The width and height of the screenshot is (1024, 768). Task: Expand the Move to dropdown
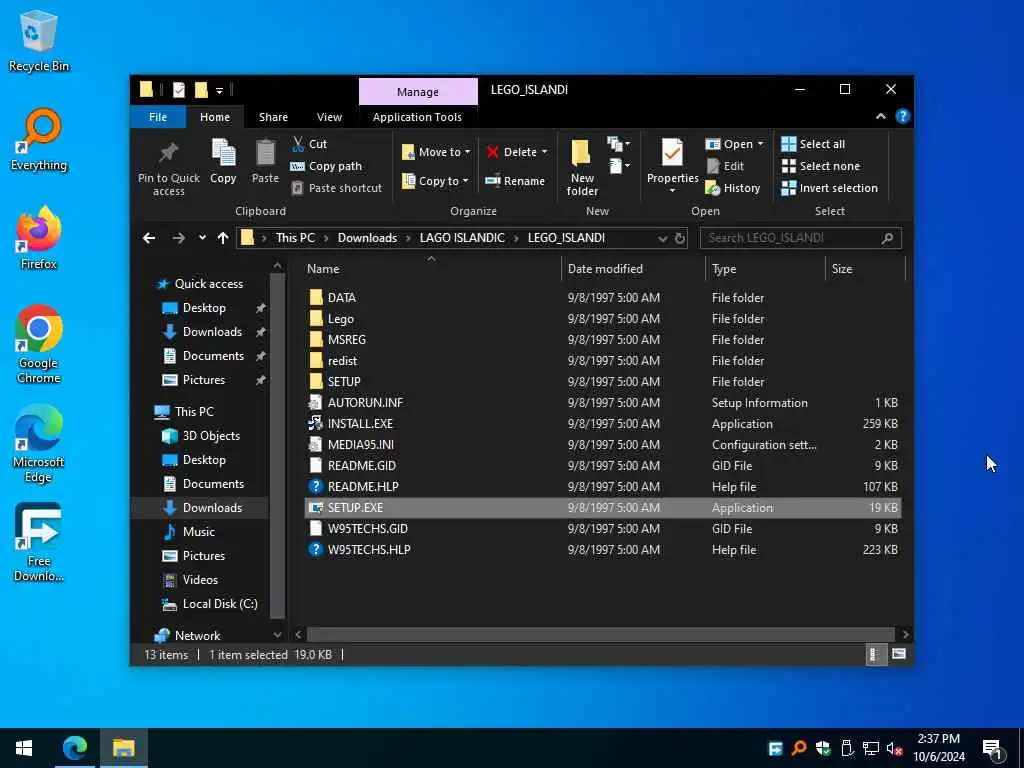coord(468,152)
